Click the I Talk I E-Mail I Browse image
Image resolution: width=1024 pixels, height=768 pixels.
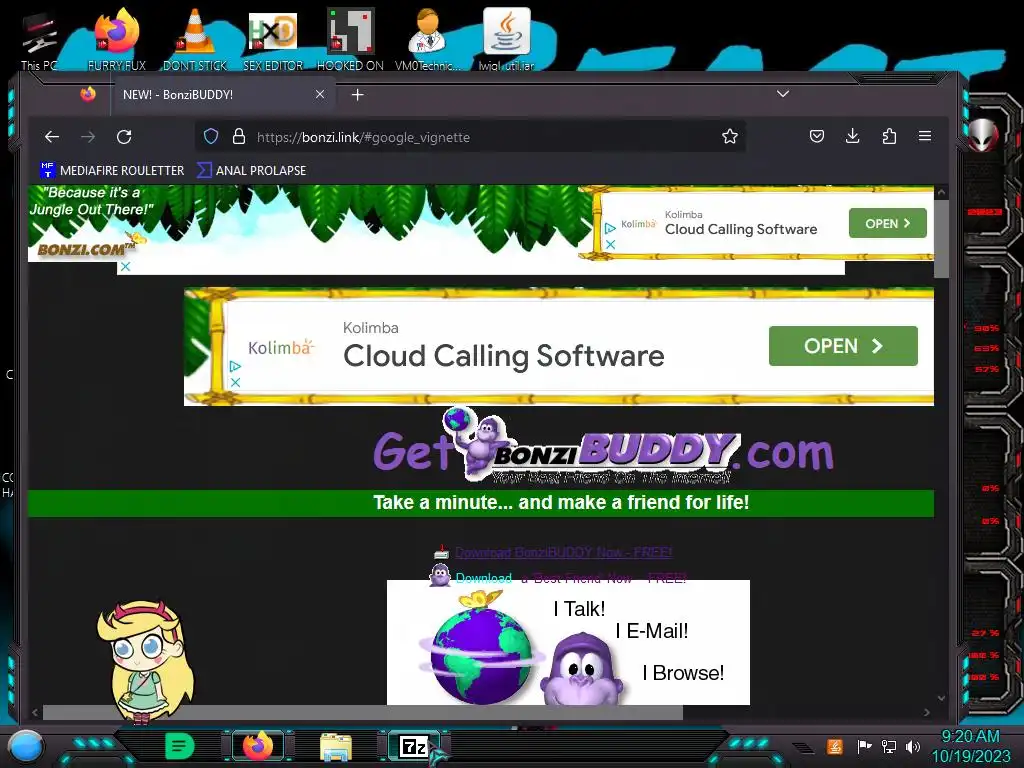pos(568,643)
